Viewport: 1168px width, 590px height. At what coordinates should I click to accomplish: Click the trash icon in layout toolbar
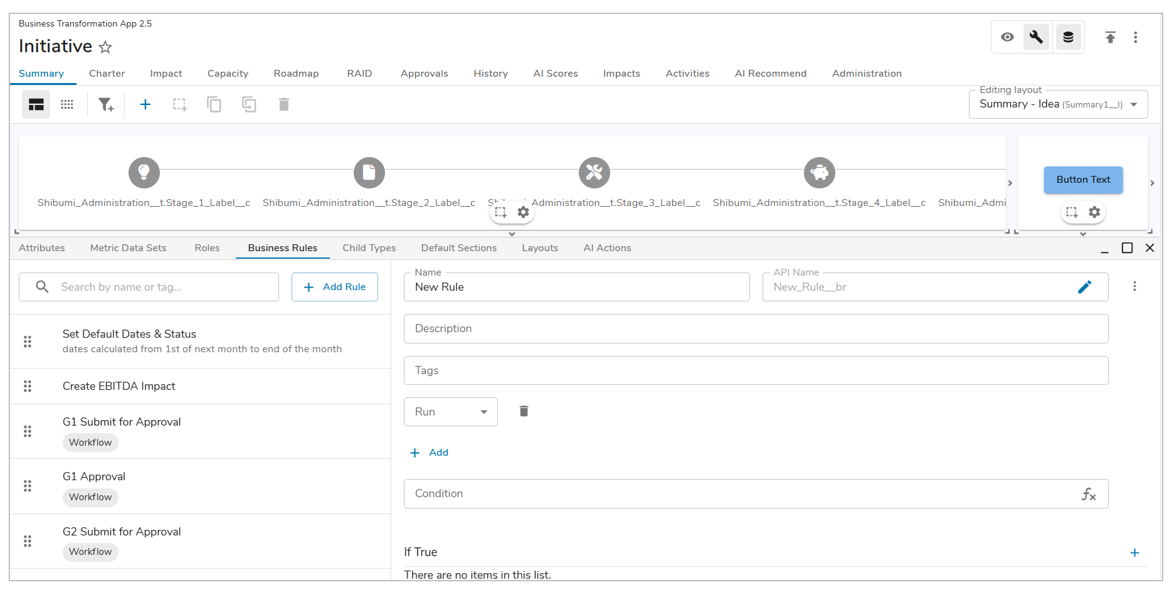(284, 105)
